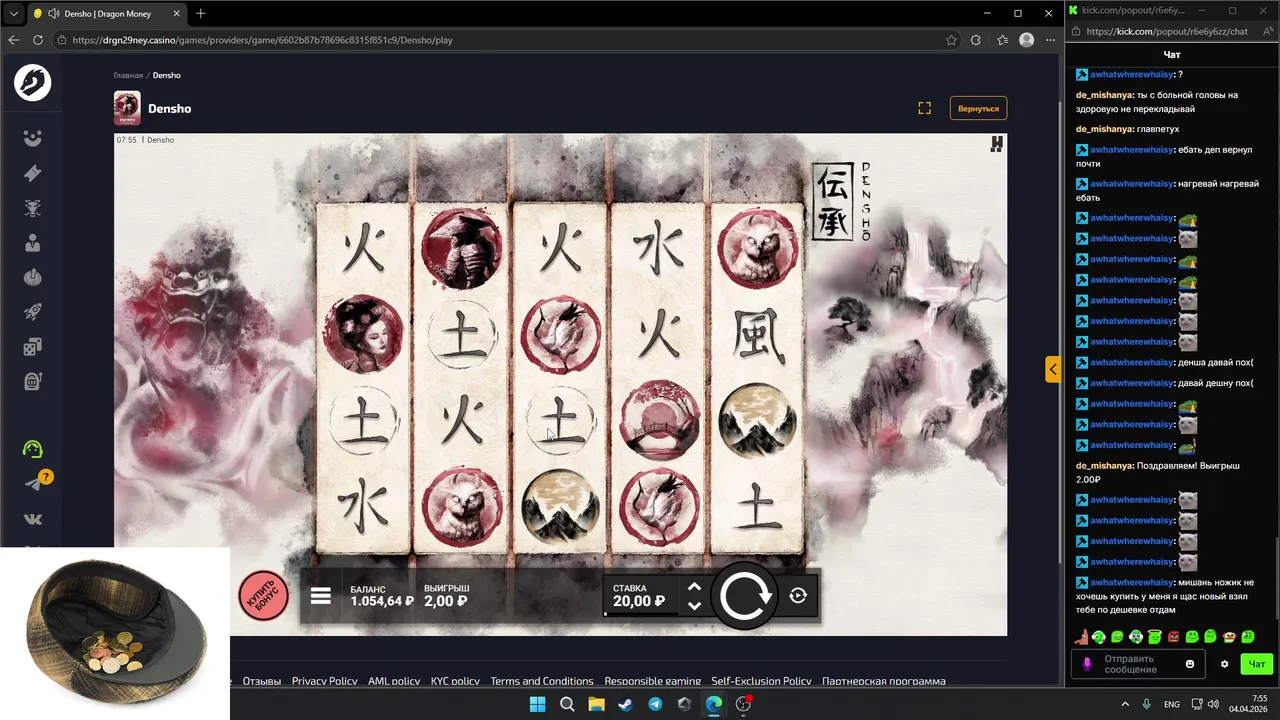Open Telegram from the taskbar
1280x720 pixels.
click(x=655, y=704)
